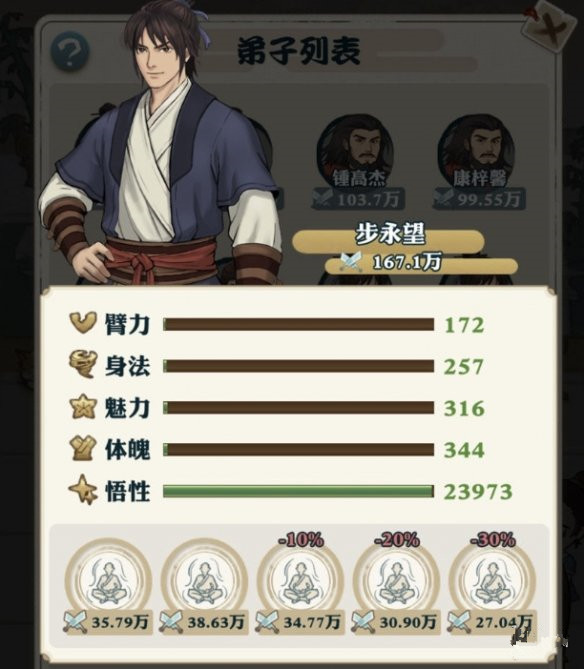Screen dimensions: 584x669
Task: Click the 弟子列表 title header
Action: [x=299, y=52]
